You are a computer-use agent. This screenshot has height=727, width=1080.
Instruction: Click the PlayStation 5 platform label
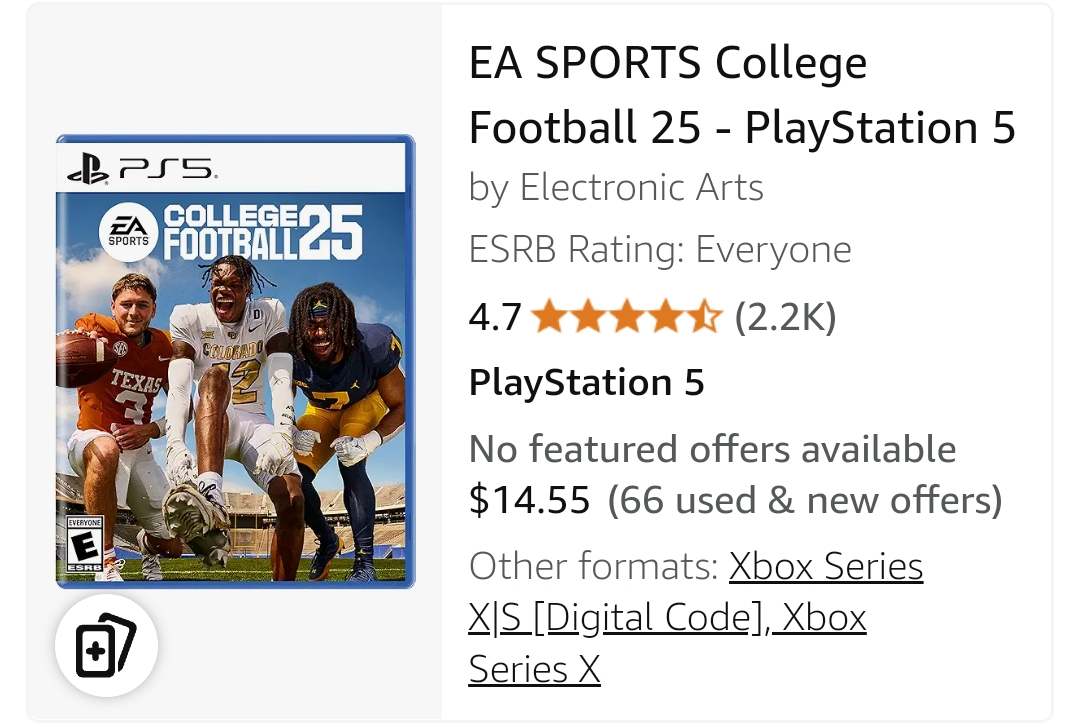(586, 382)
